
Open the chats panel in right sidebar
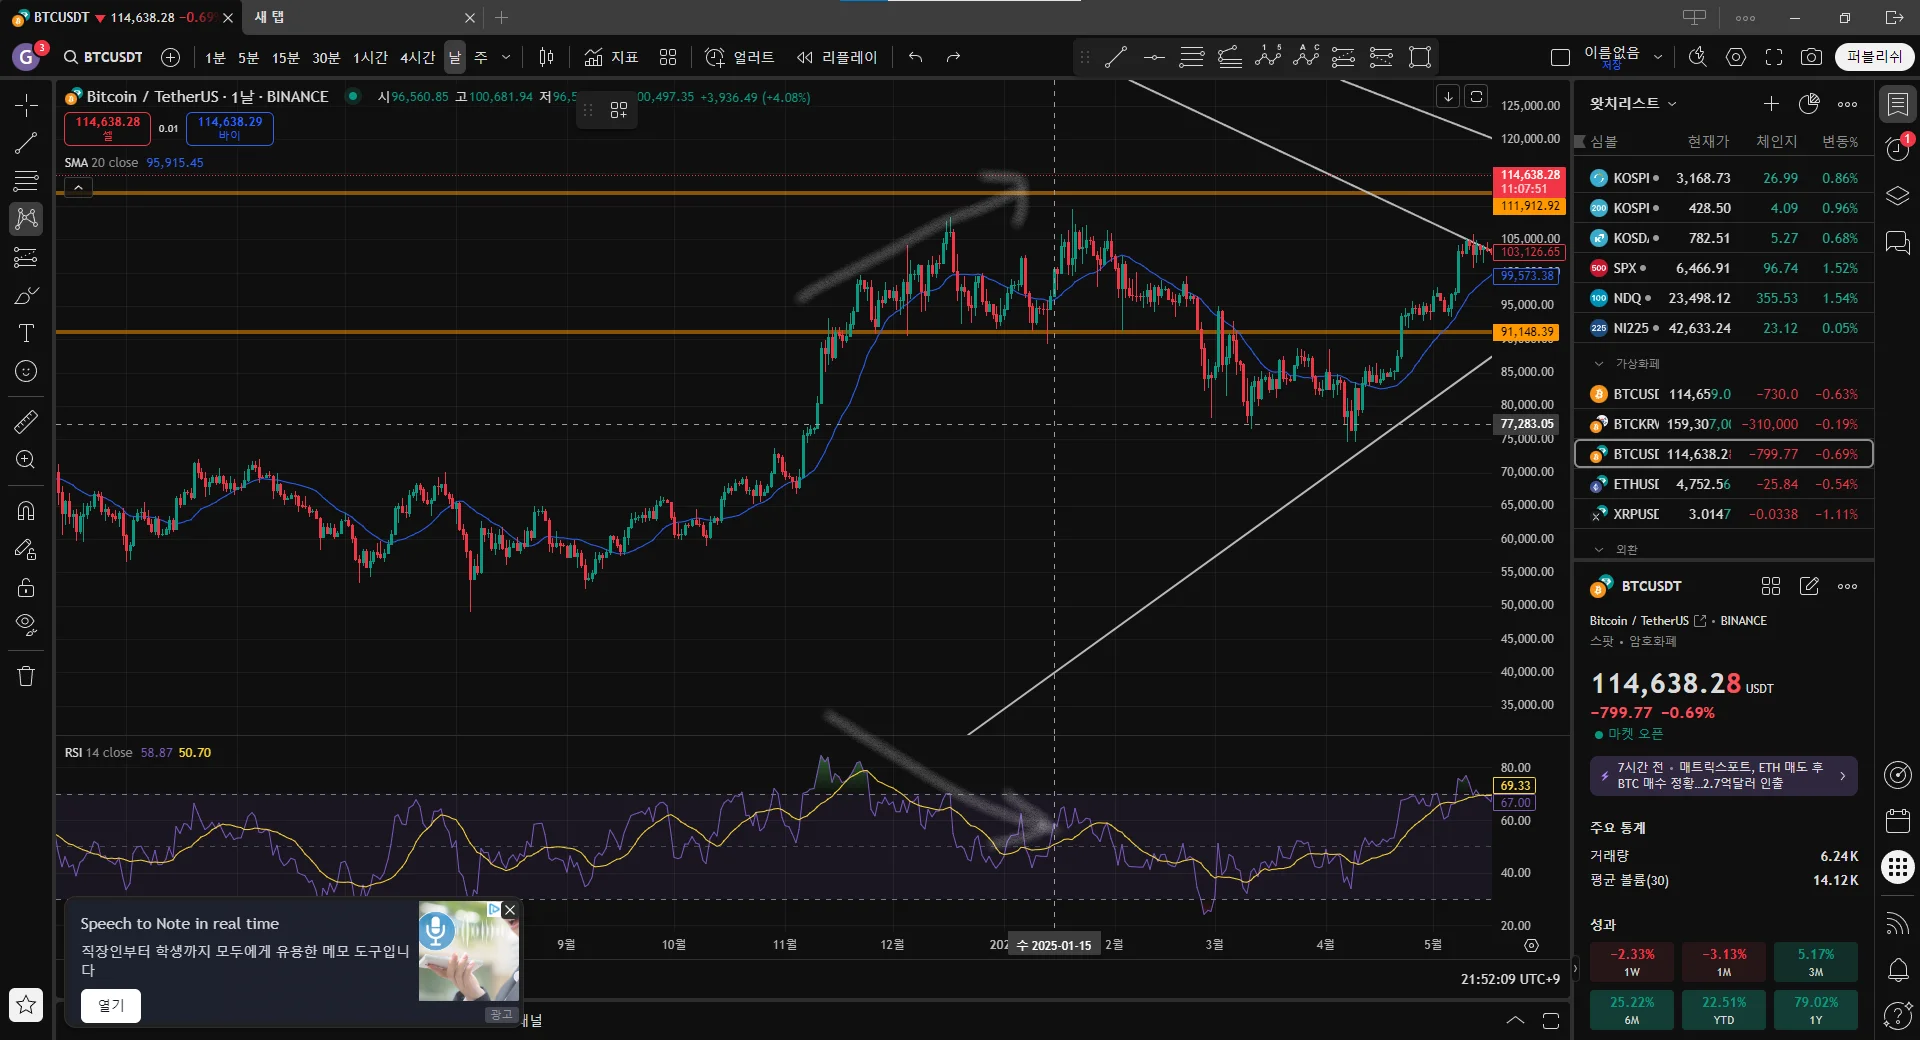(1897, 243)
